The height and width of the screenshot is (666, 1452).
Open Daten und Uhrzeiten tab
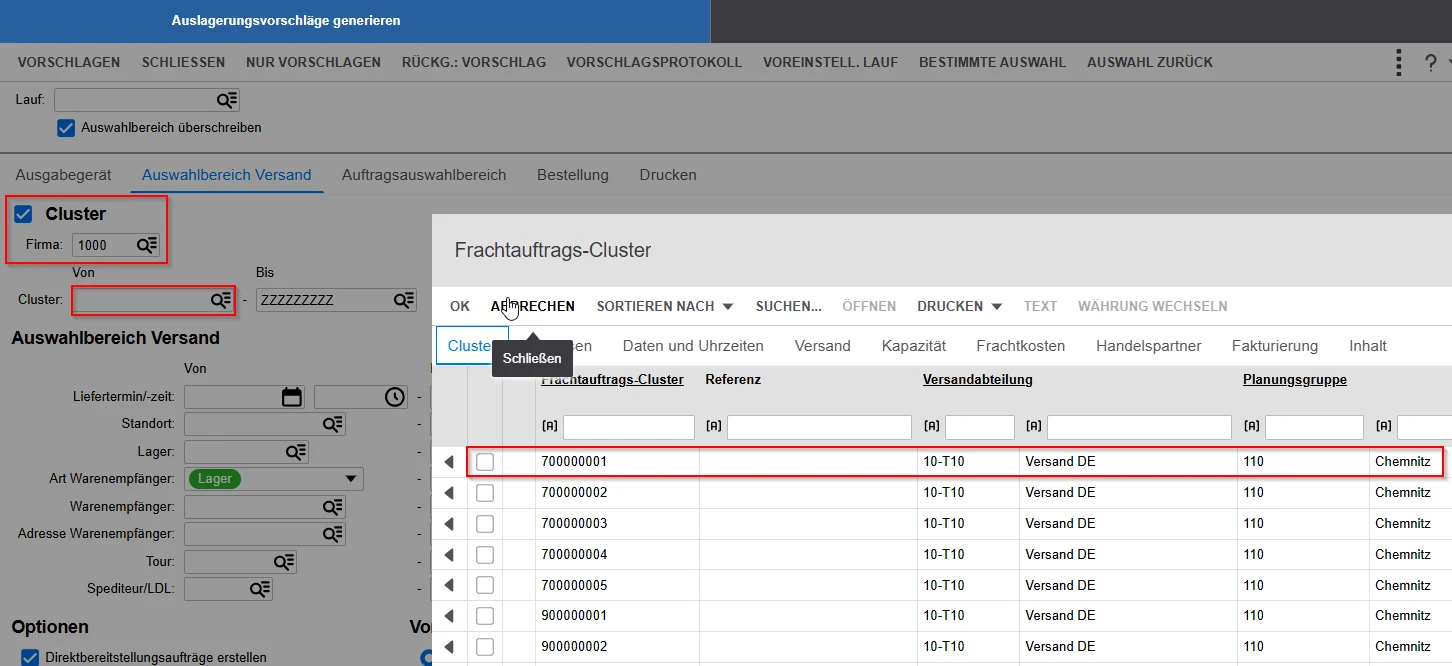click(693, 346)
